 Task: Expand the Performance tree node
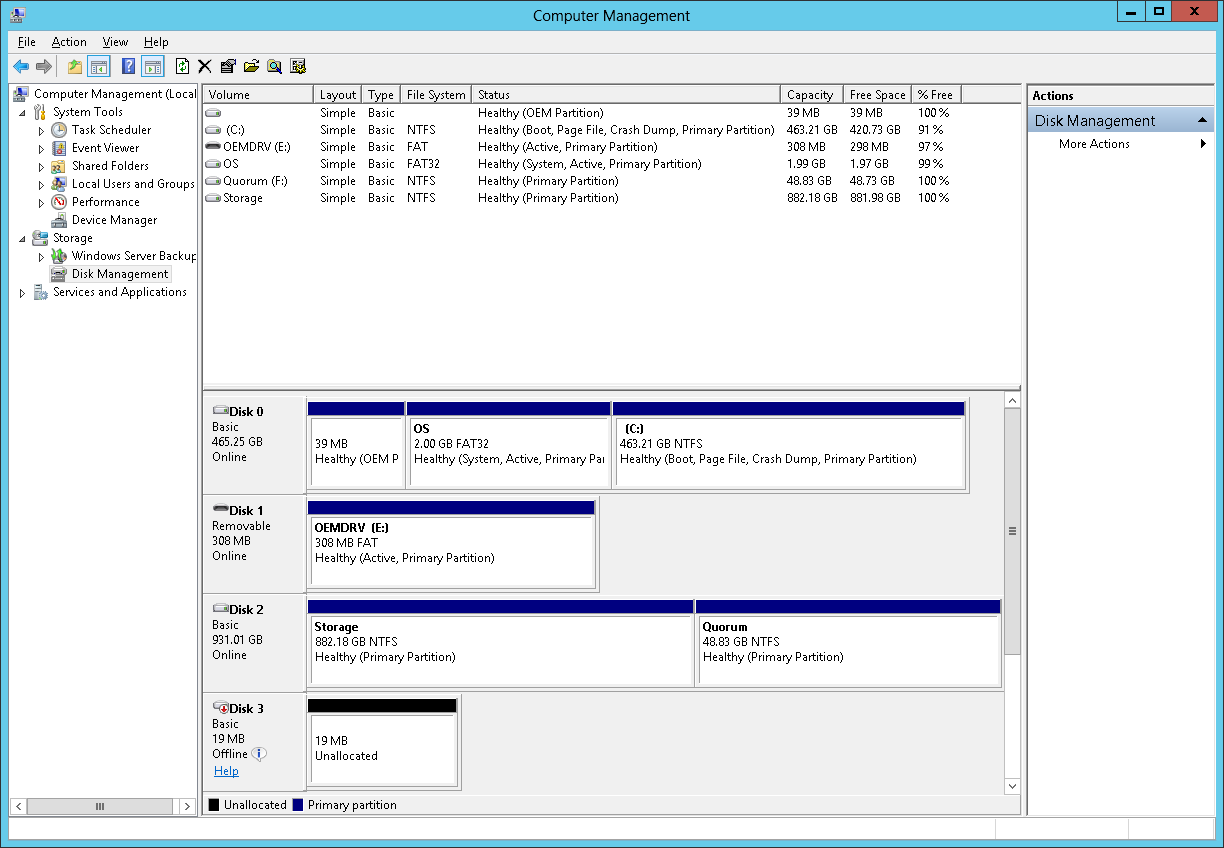pyautogui.click(x=41, y=202)
